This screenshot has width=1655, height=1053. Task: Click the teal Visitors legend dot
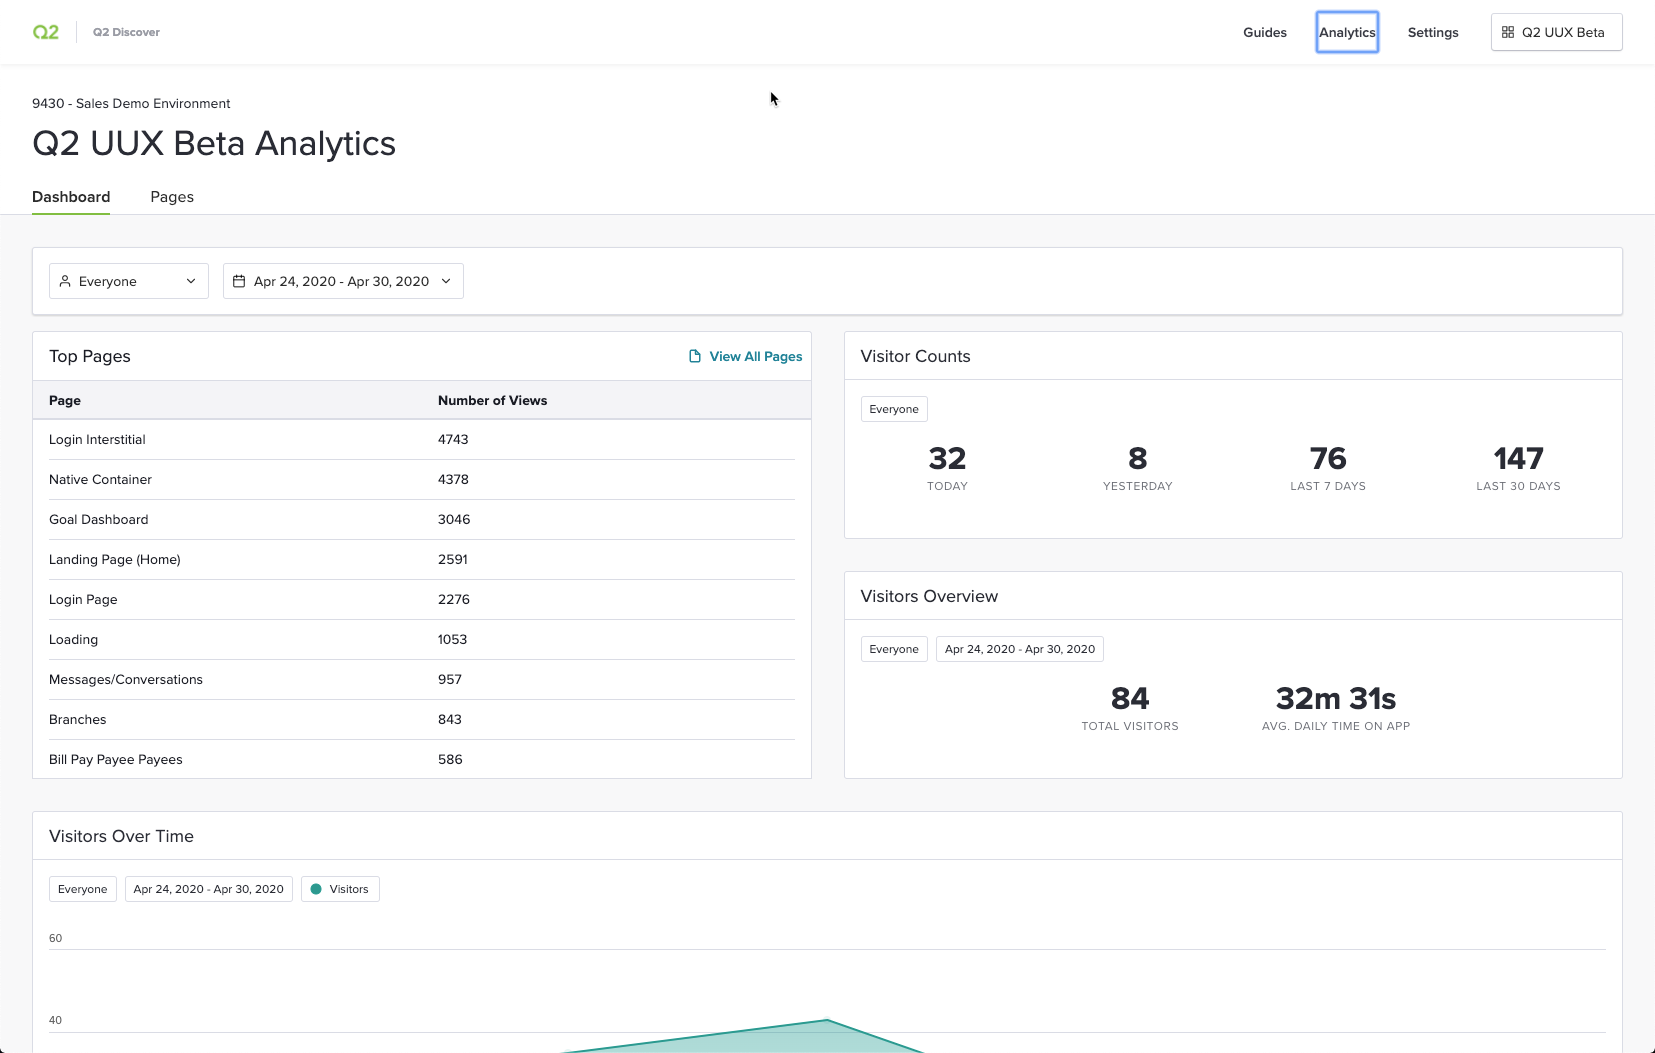coord(316,889)
